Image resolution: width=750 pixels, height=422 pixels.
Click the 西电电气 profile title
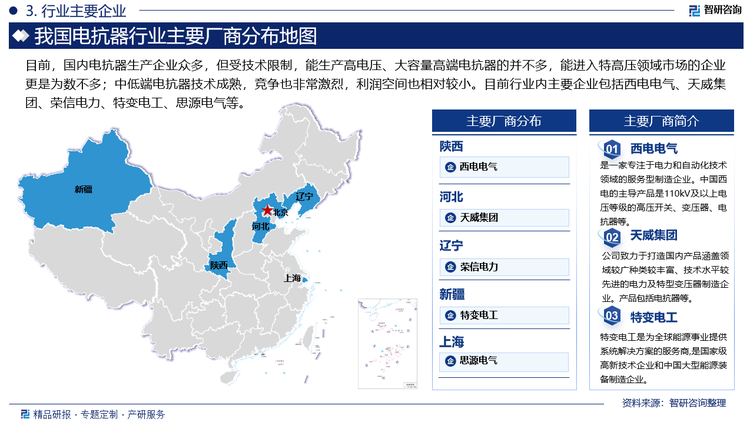[653, 149]
